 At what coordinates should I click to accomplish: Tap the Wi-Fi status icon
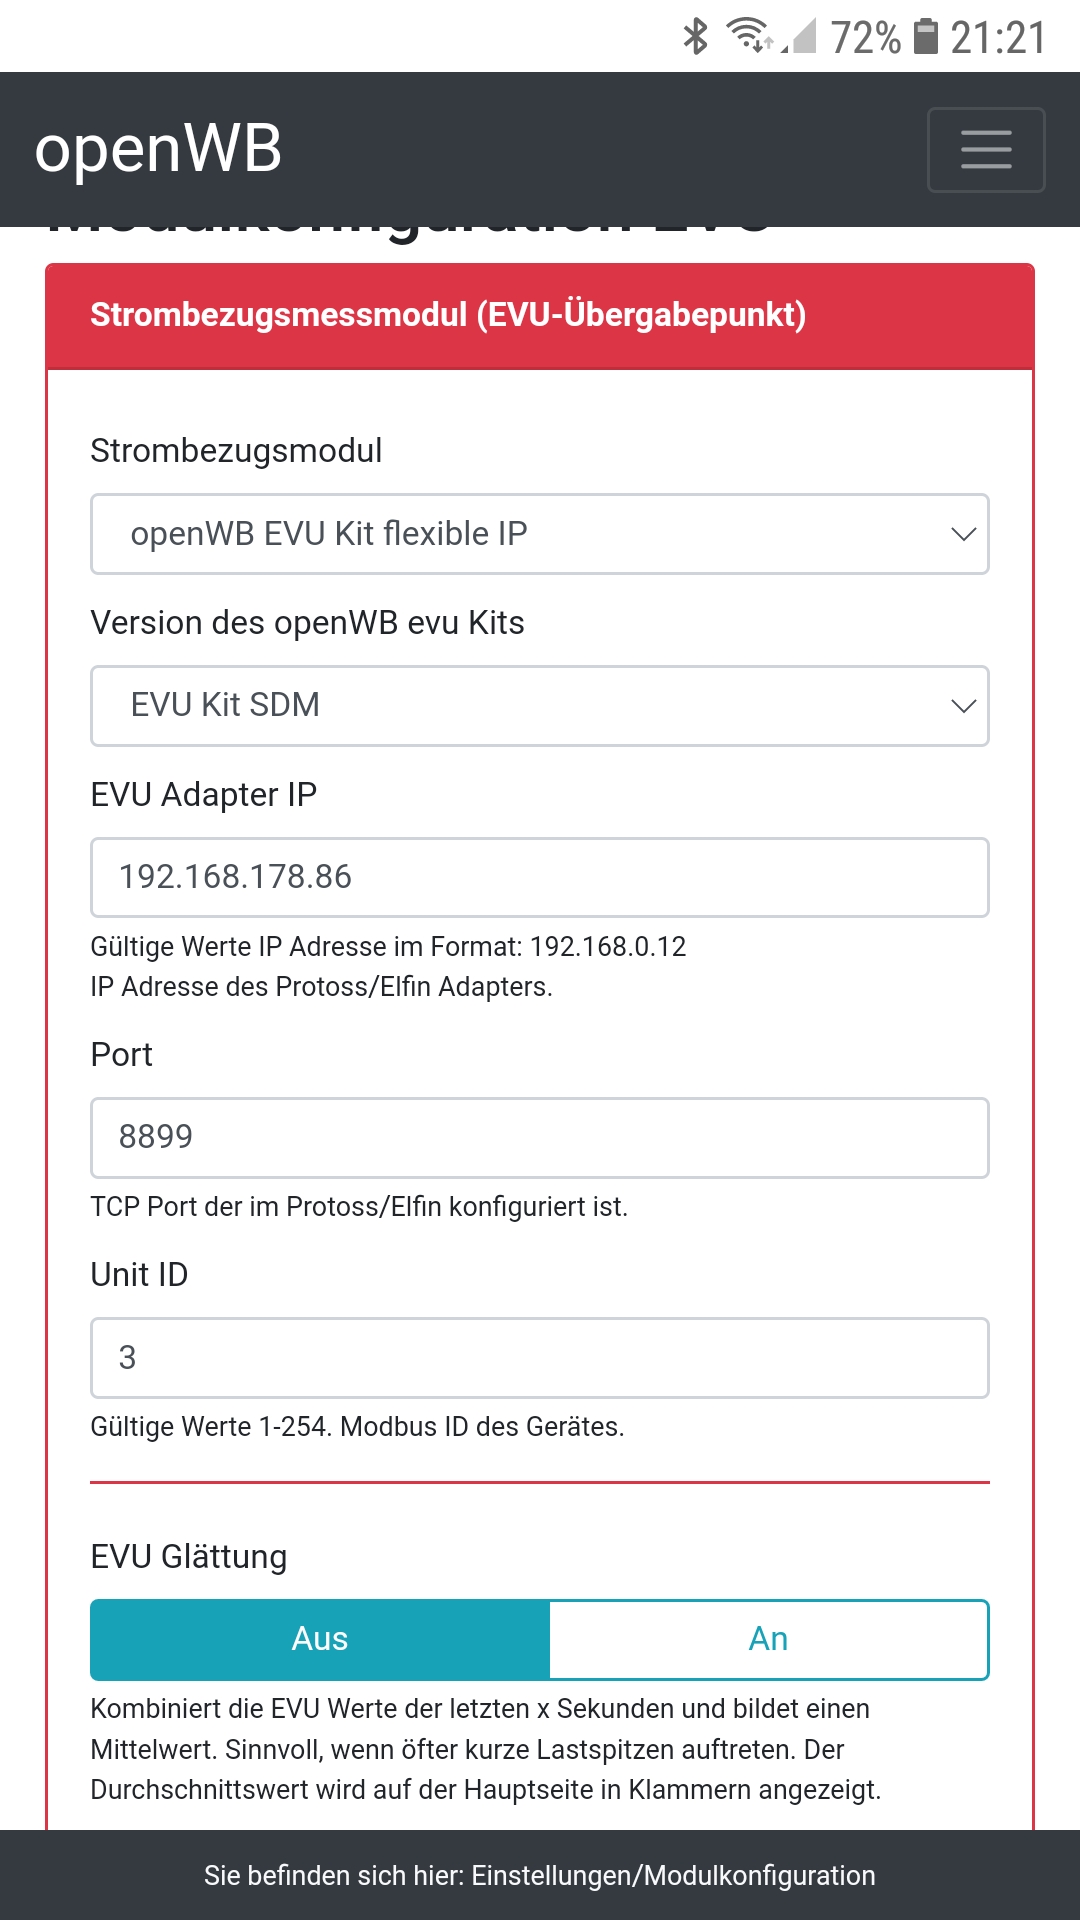point(749,36)
